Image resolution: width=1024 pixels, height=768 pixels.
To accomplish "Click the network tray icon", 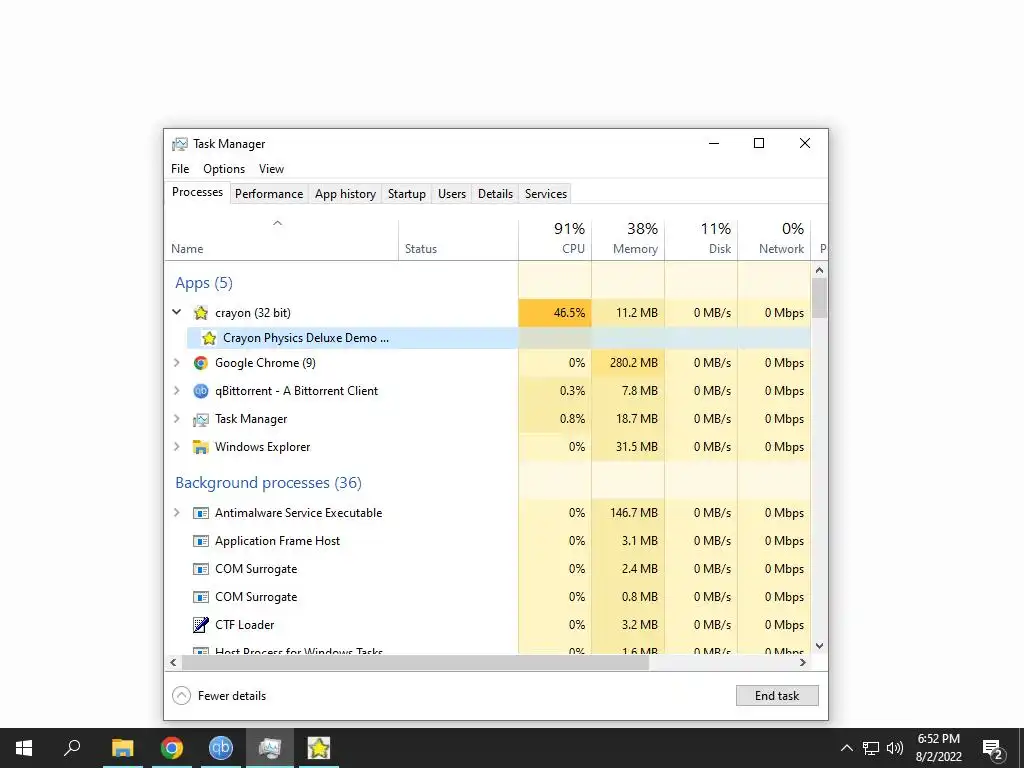I will (x=871, y=748).
